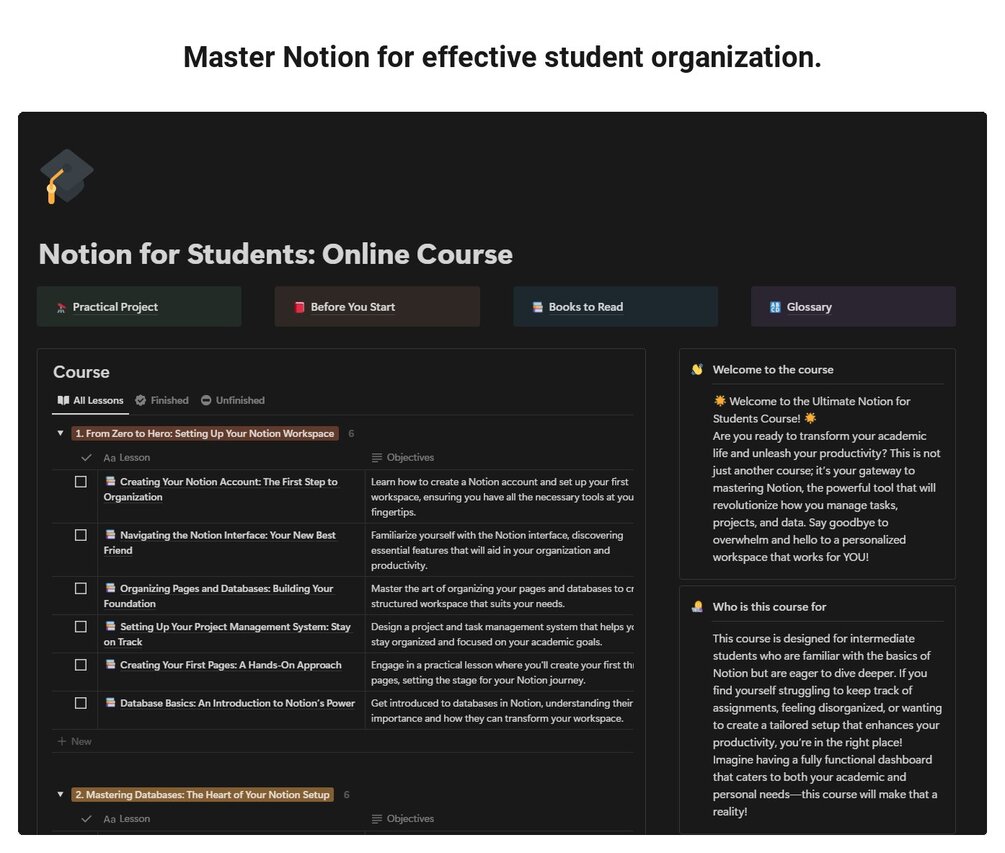The height and width of the screenshot is (853, 1005).
Task: Click the count 6 beside From Zero to Hero
Action: [x=351, y=433]
